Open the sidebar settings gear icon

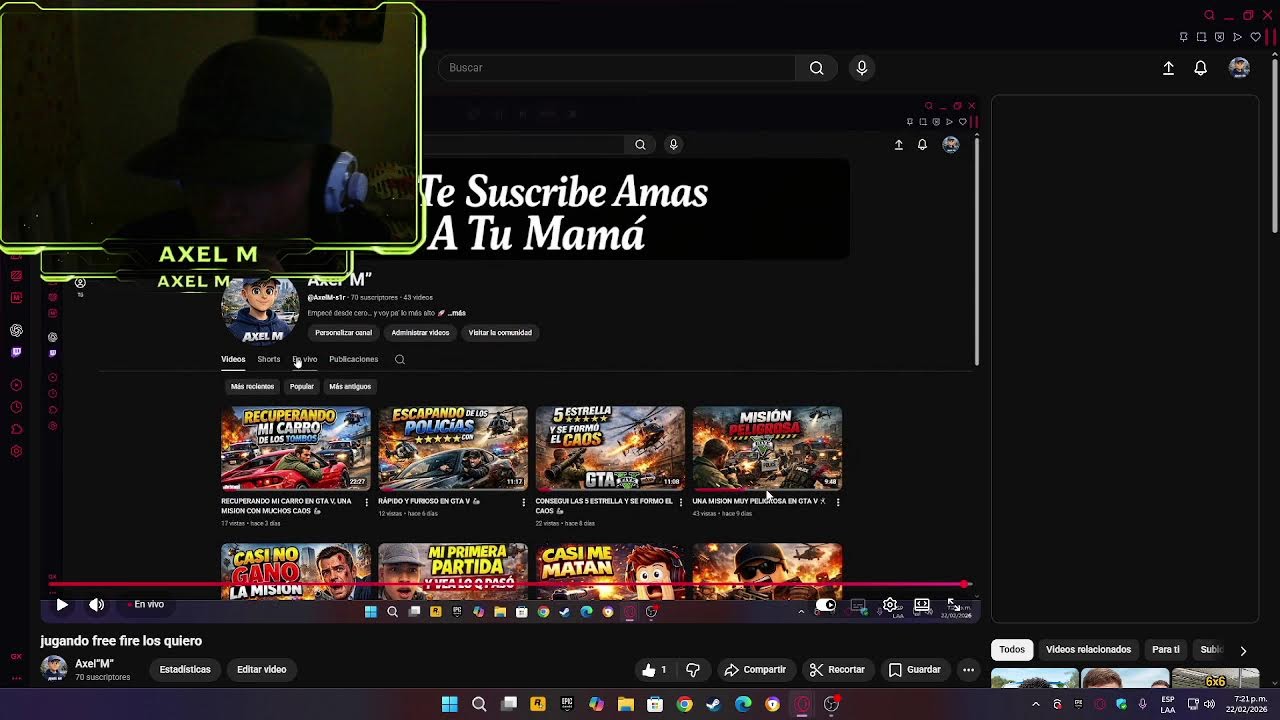point(17,451)
